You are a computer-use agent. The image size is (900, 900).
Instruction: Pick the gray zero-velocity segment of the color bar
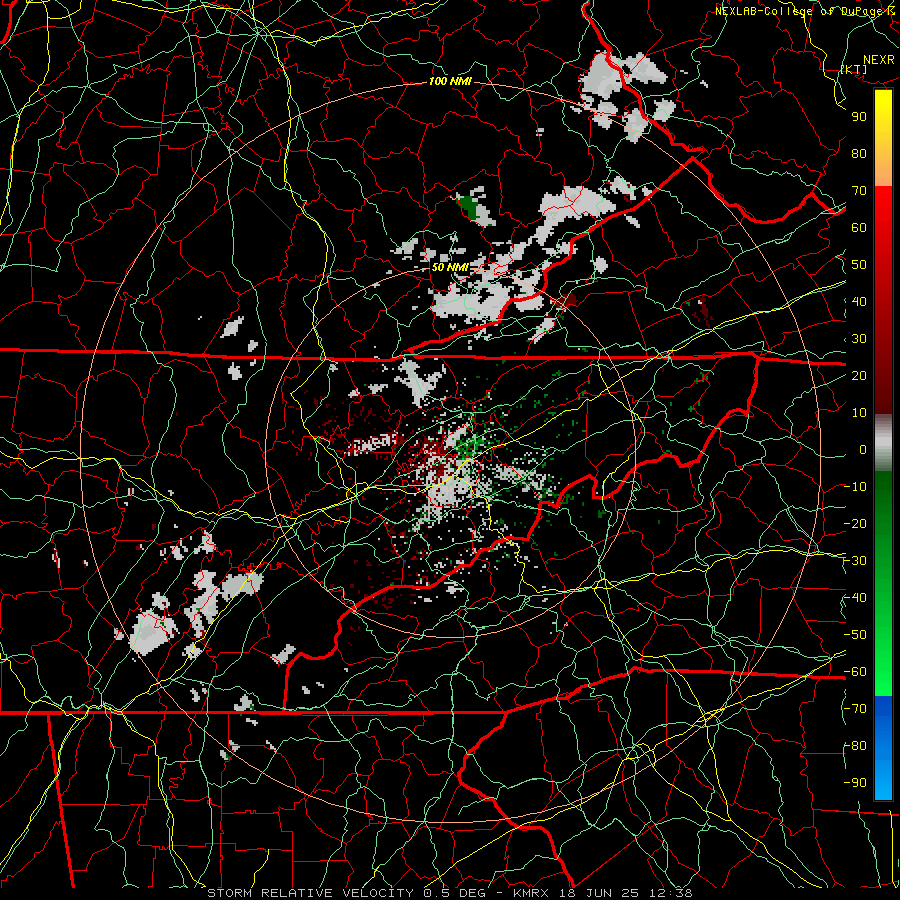pyautogui.click(x=883, y=443)
